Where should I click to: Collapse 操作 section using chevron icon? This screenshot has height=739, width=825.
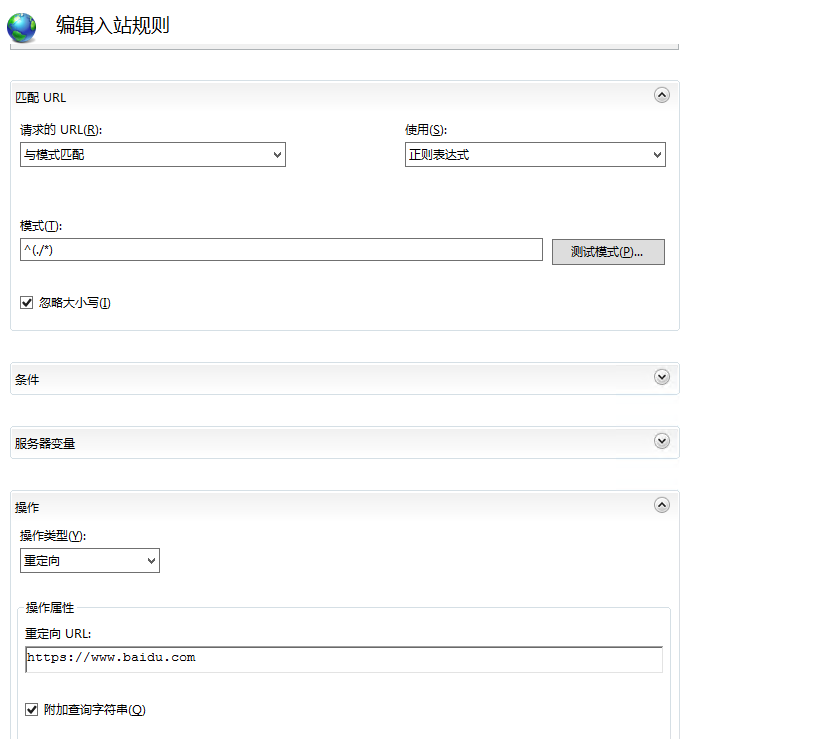click(x=661, y=505)
